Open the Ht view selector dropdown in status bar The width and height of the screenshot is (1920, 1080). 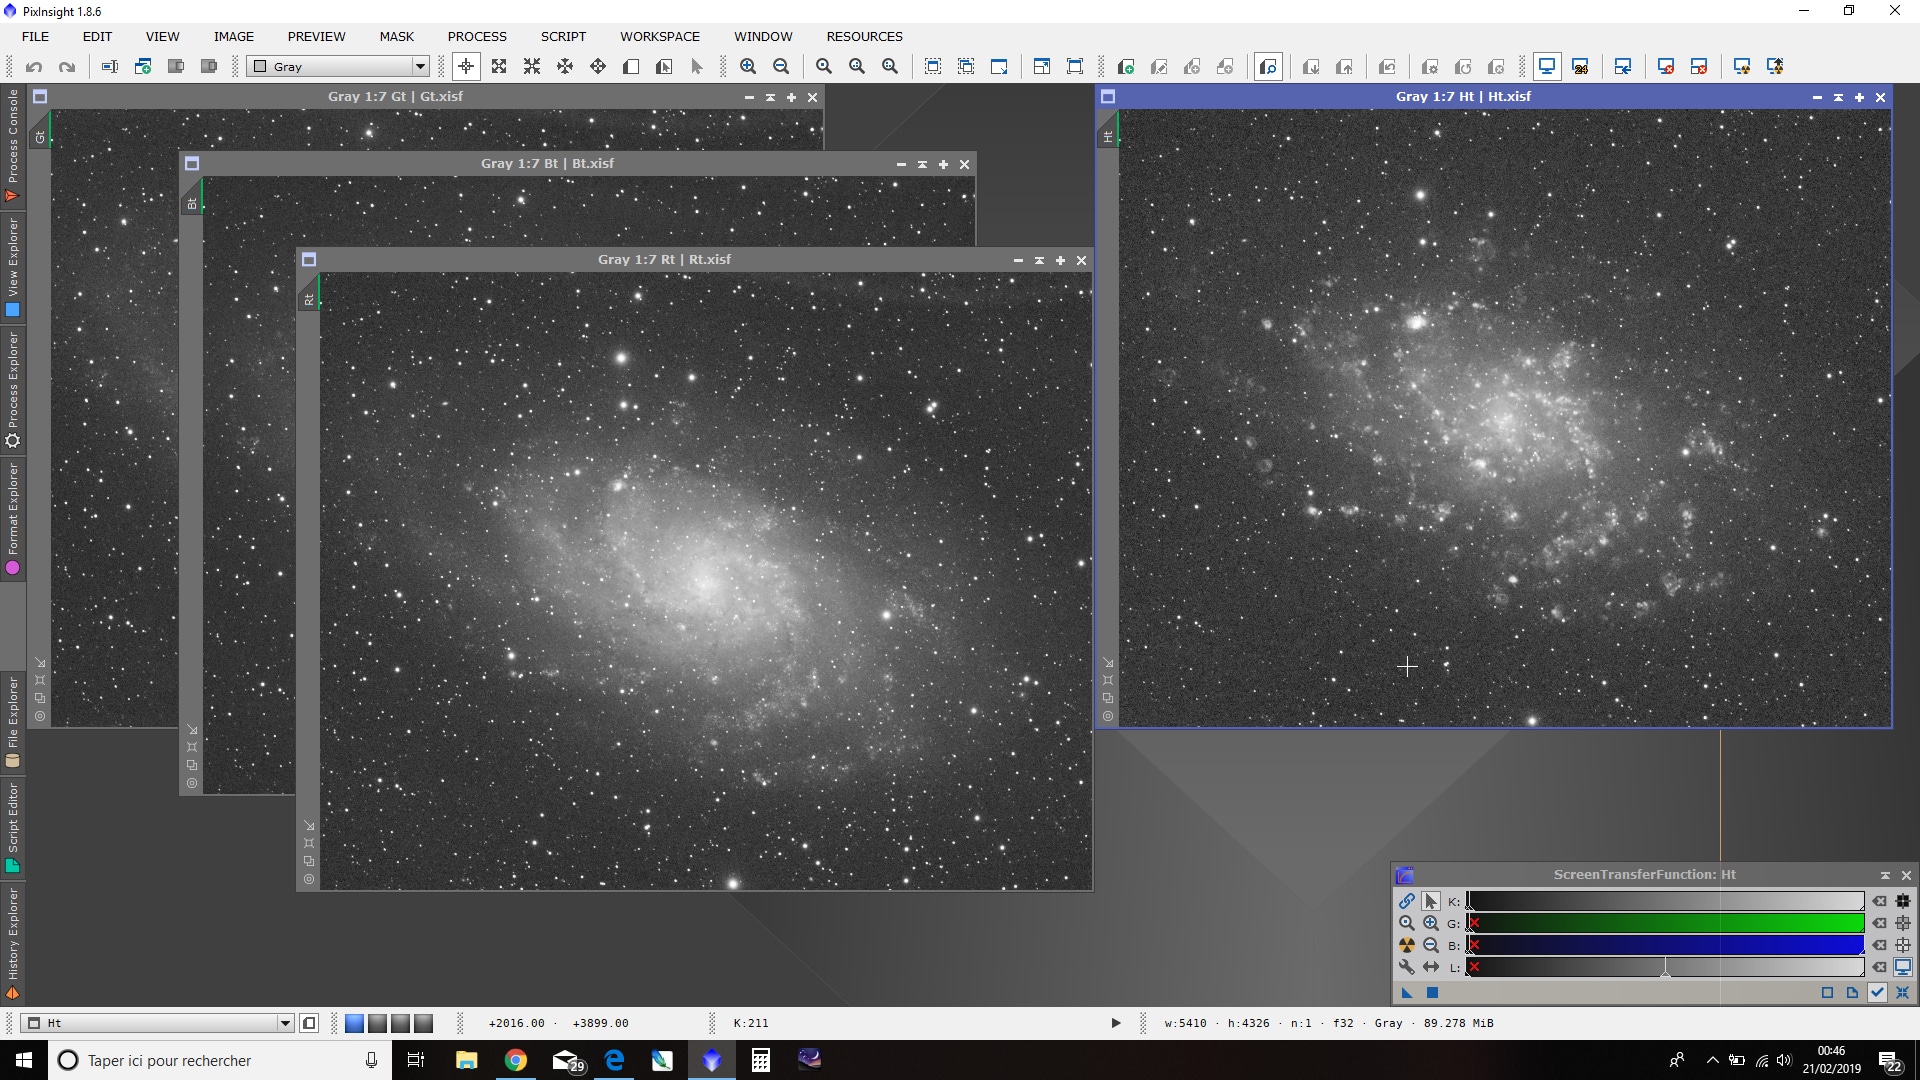tap(158, 1023)
